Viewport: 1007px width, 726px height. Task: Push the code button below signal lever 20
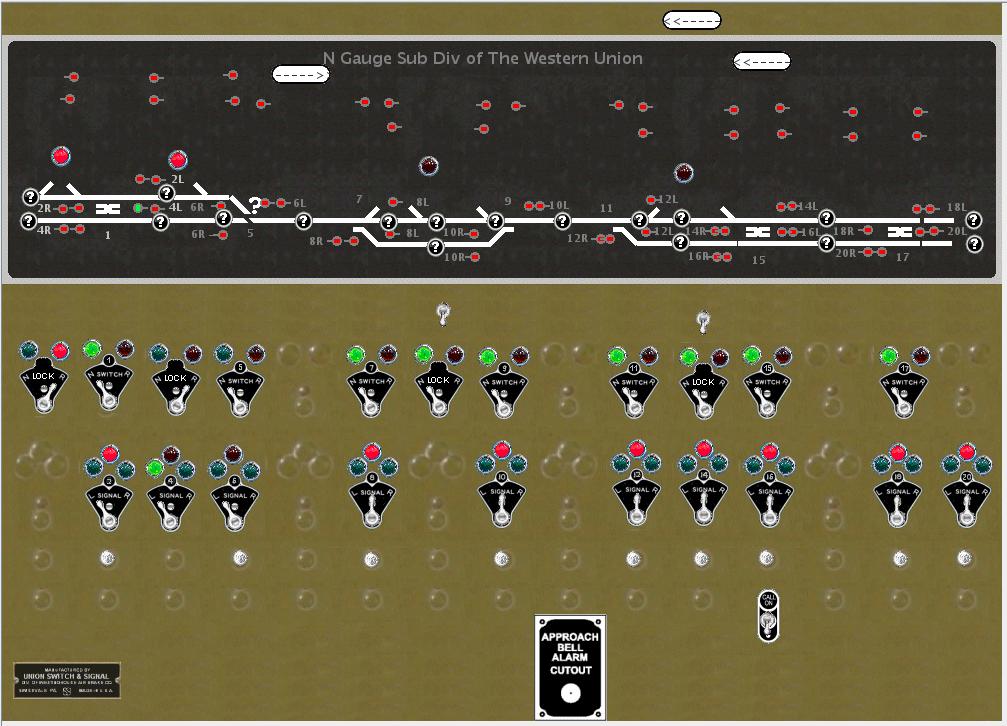[x=965, y=558]
